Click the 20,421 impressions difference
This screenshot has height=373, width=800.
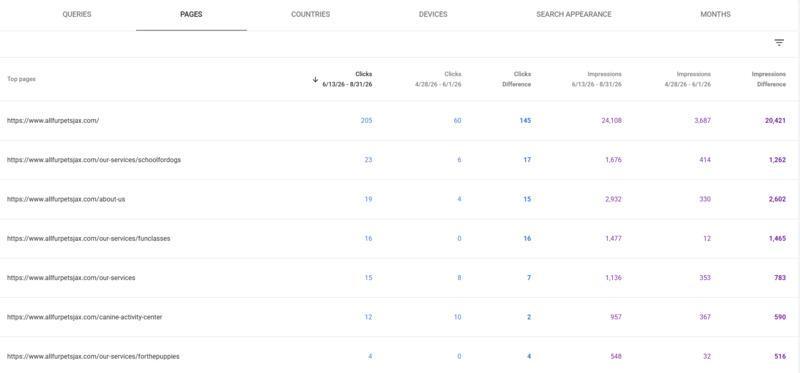[776, 121]
